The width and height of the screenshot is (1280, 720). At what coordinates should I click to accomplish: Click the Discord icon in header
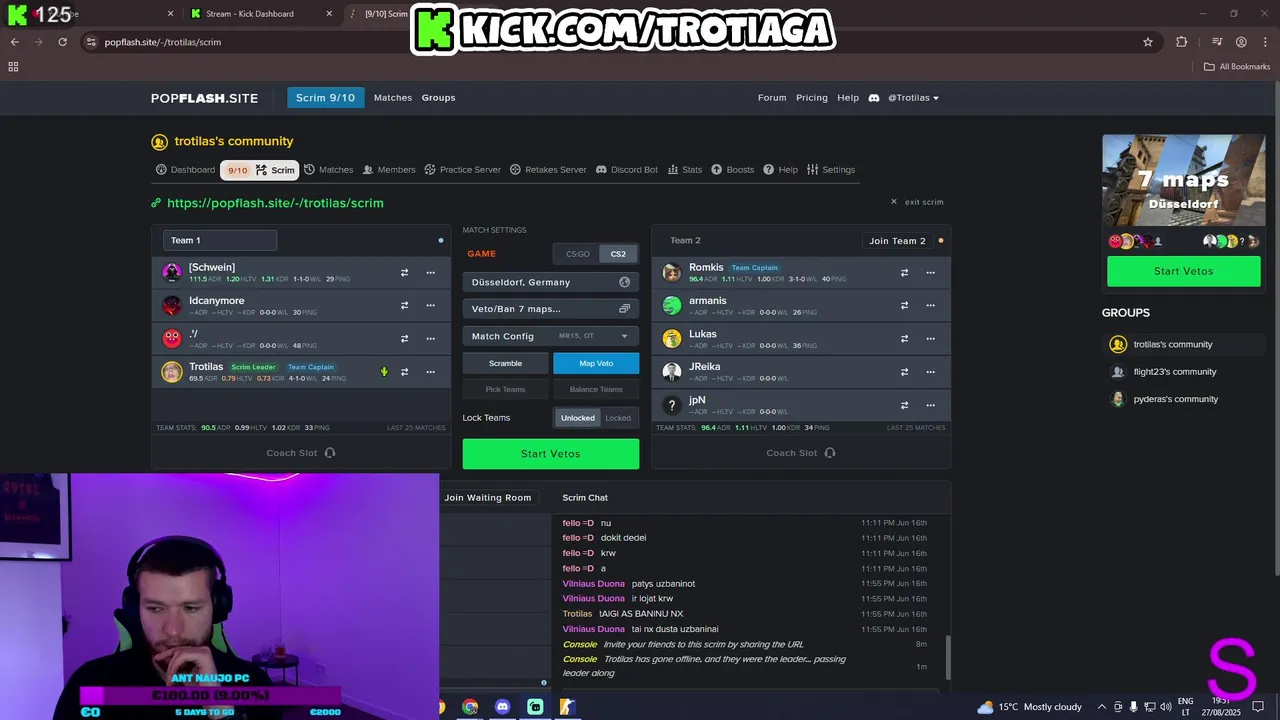[873, 98]
